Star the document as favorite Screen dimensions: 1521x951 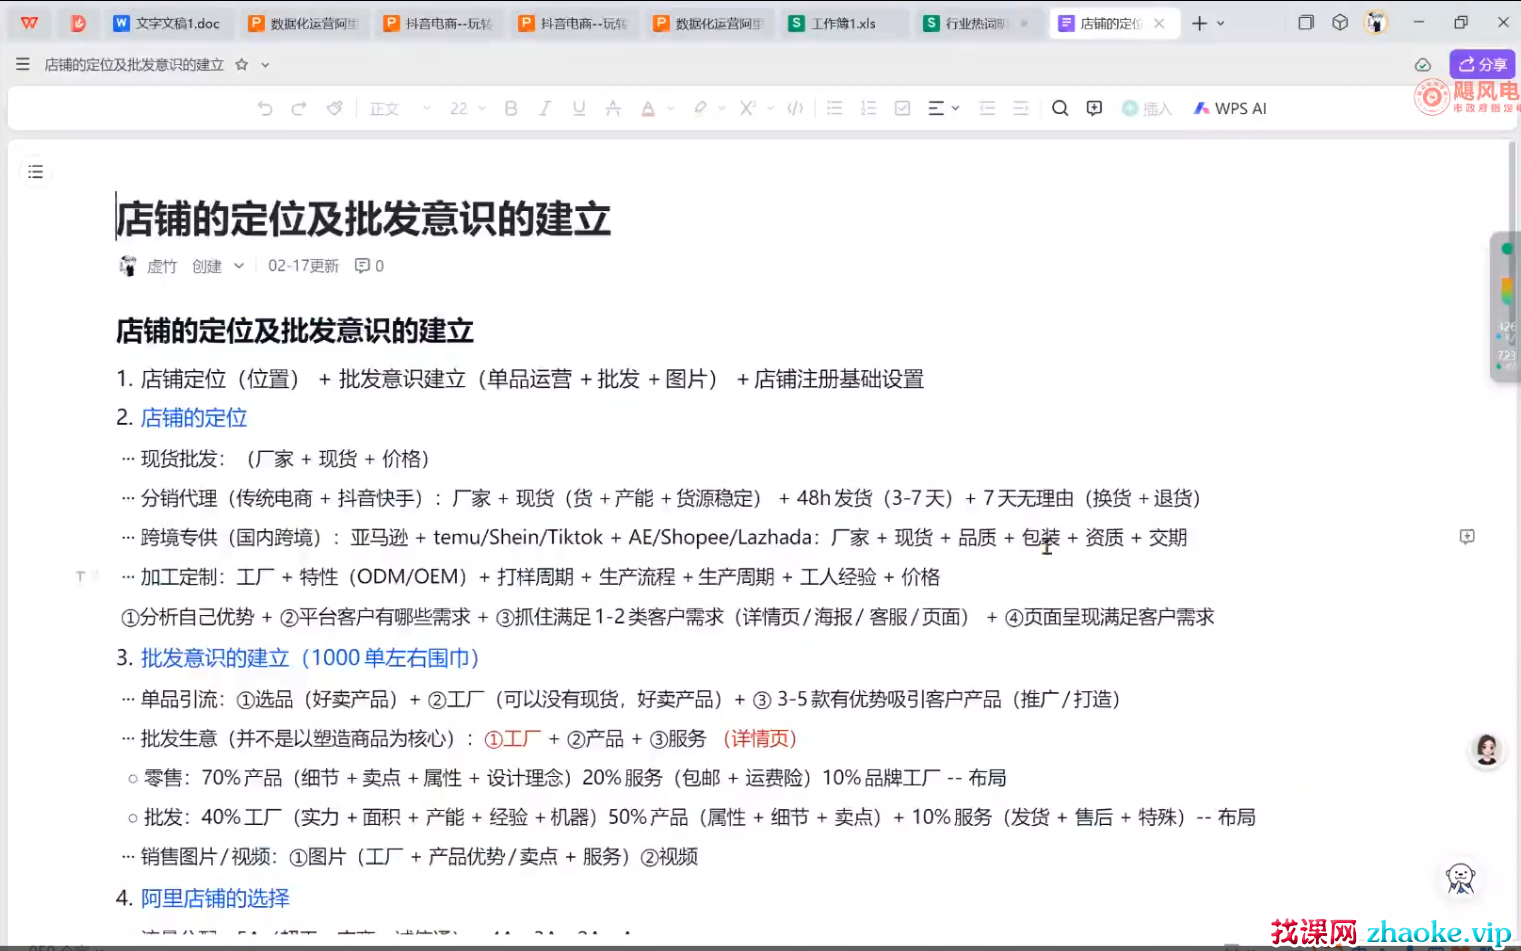click(241, 65)
